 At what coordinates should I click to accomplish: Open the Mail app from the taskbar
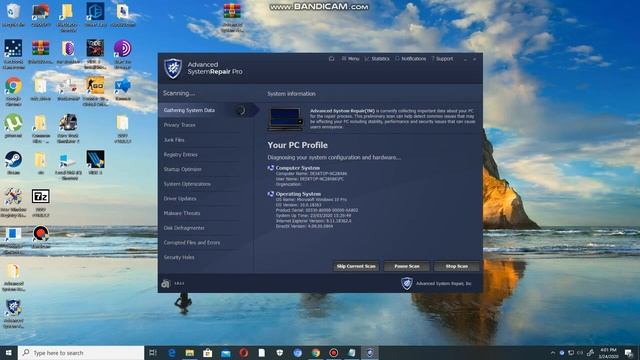pos(226,353)
